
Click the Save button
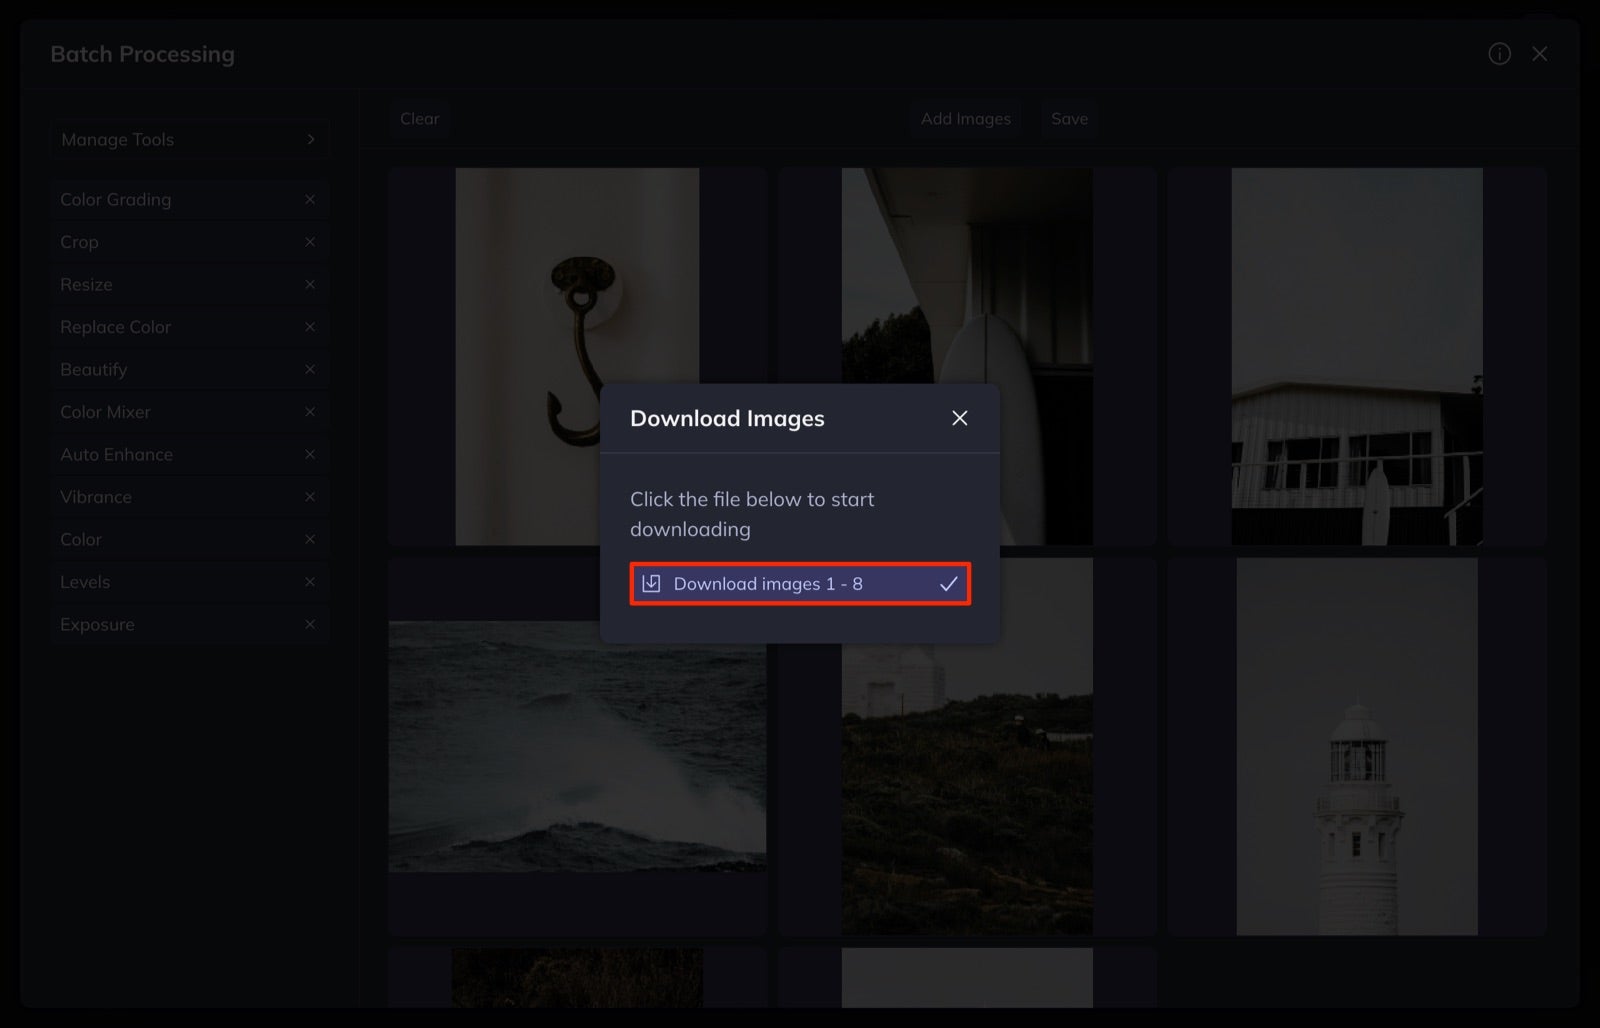[x=1069, y=118]
